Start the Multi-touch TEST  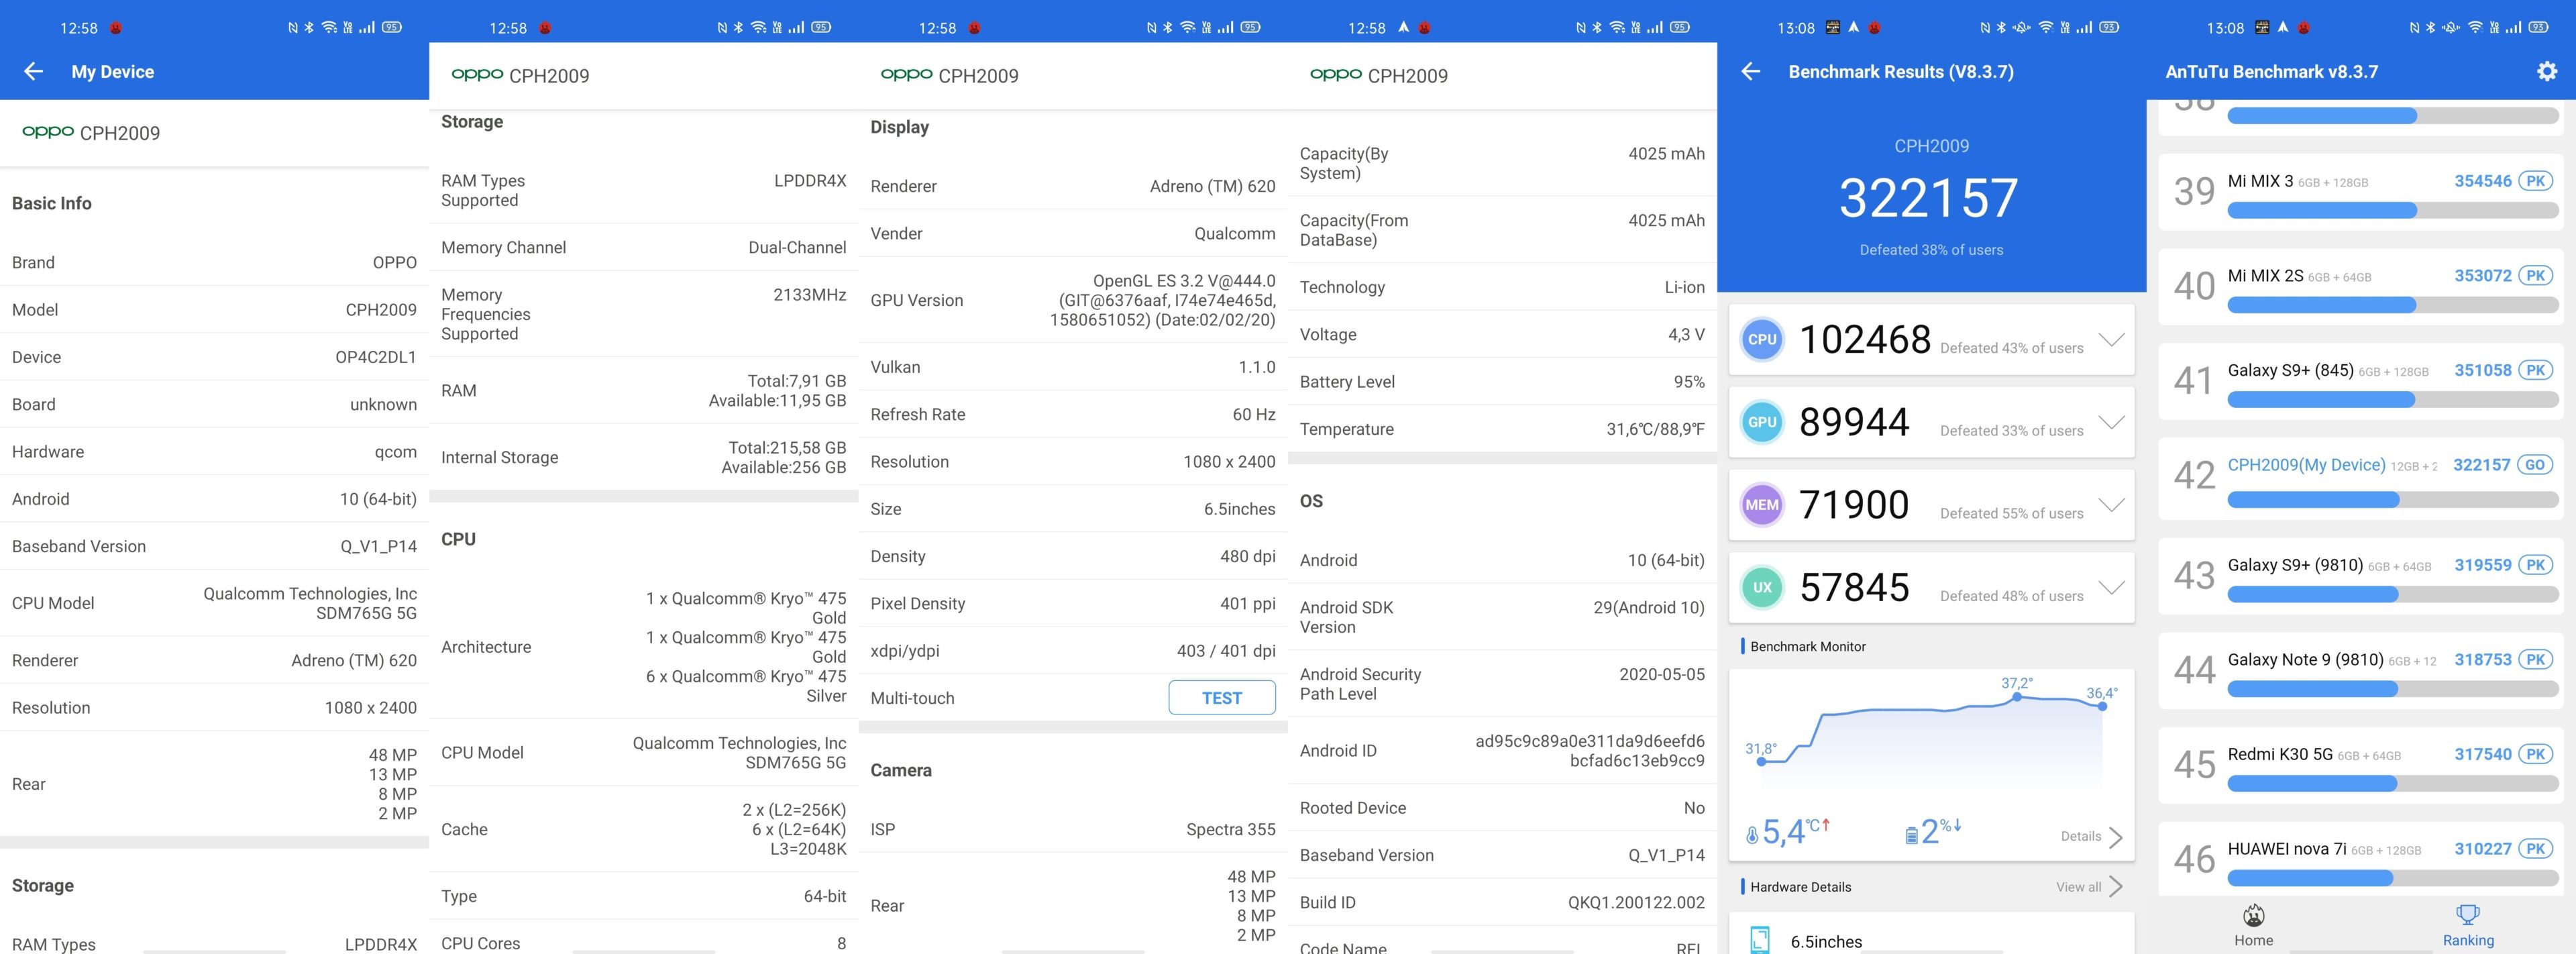tap(1221, 697)
